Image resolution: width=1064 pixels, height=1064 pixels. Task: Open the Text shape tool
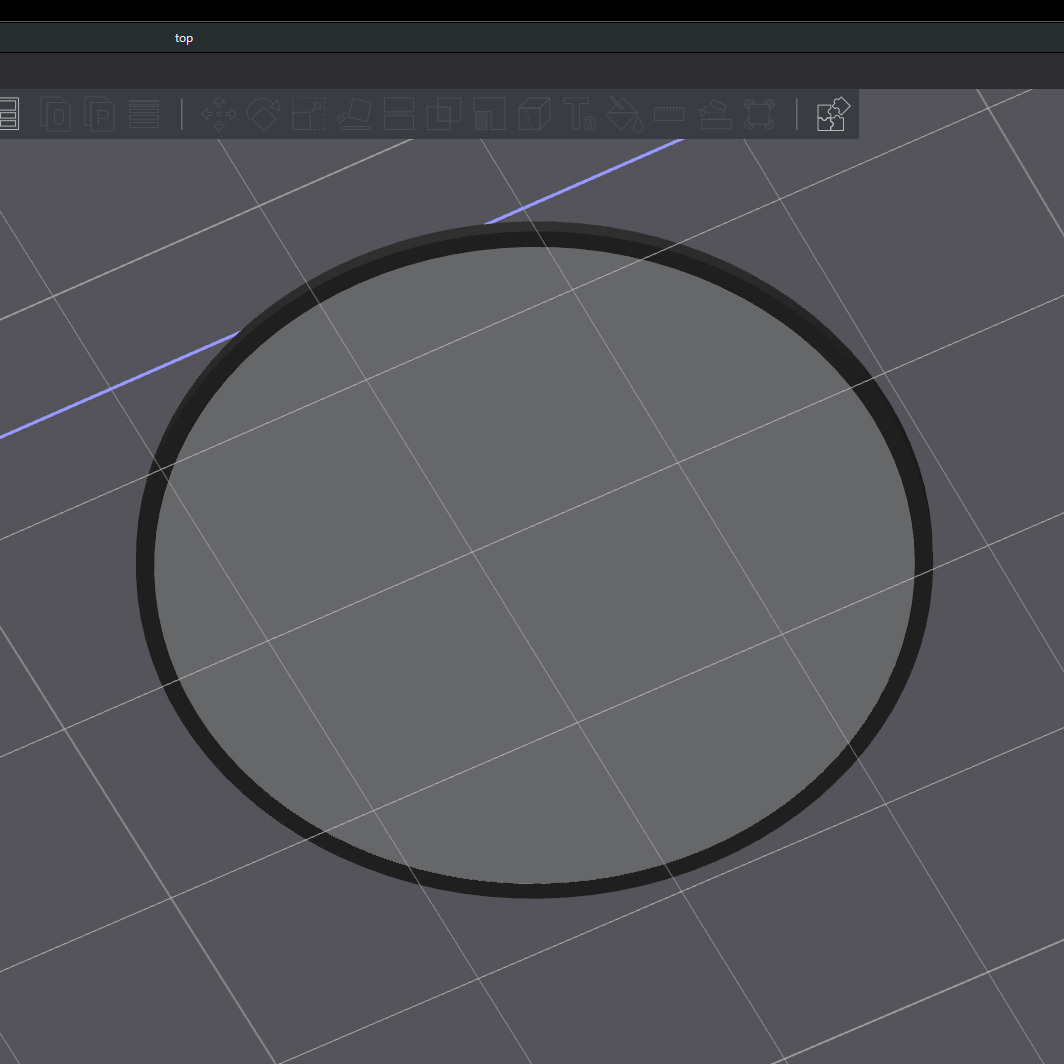(x=579, y=114)
